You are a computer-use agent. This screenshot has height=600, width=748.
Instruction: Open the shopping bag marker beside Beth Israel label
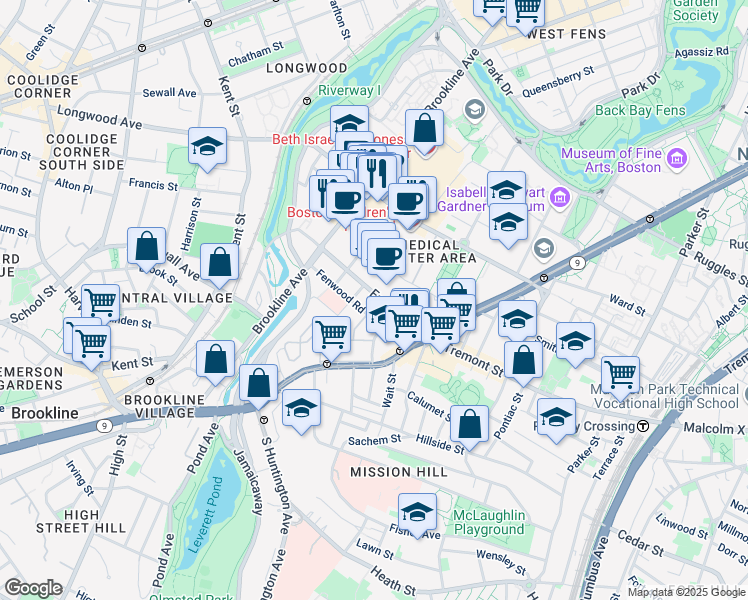pos(425,129)
